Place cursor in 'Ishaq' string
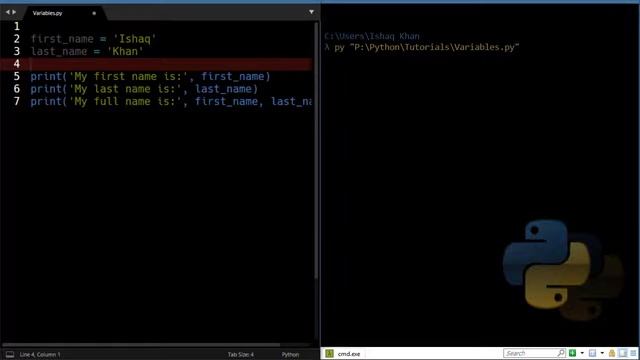 point(135,39)
